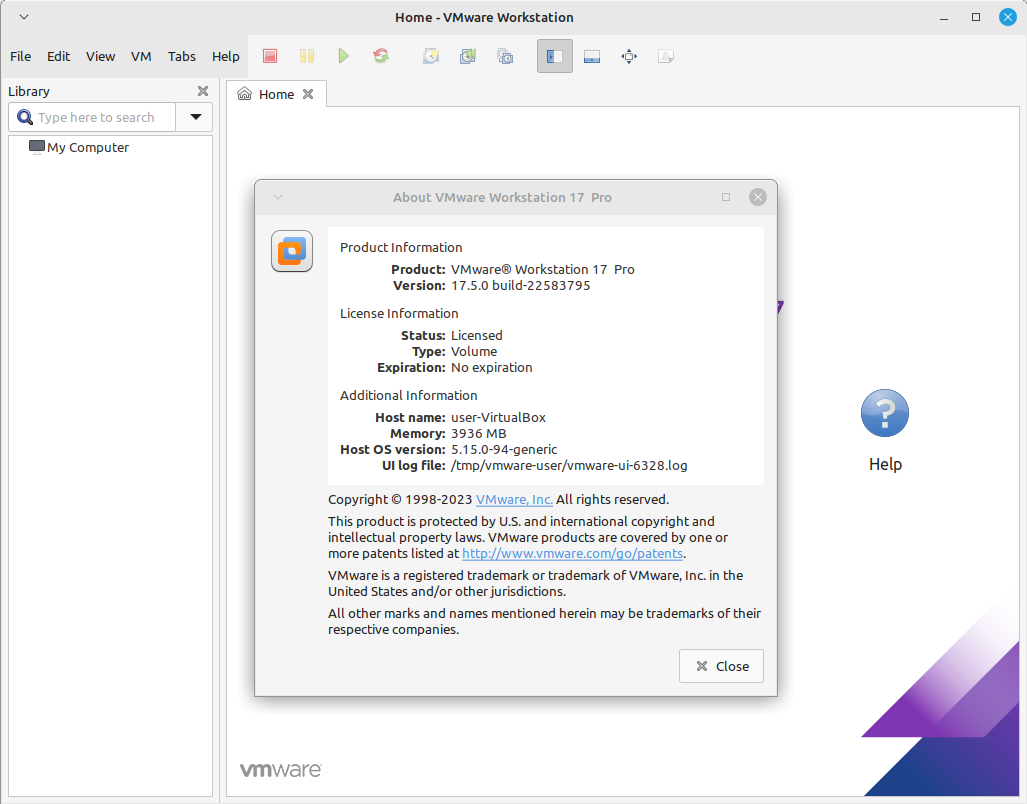Open the Edit menu
The height and width of the screenshot is (804, 1027).
[x=58, y=56]
